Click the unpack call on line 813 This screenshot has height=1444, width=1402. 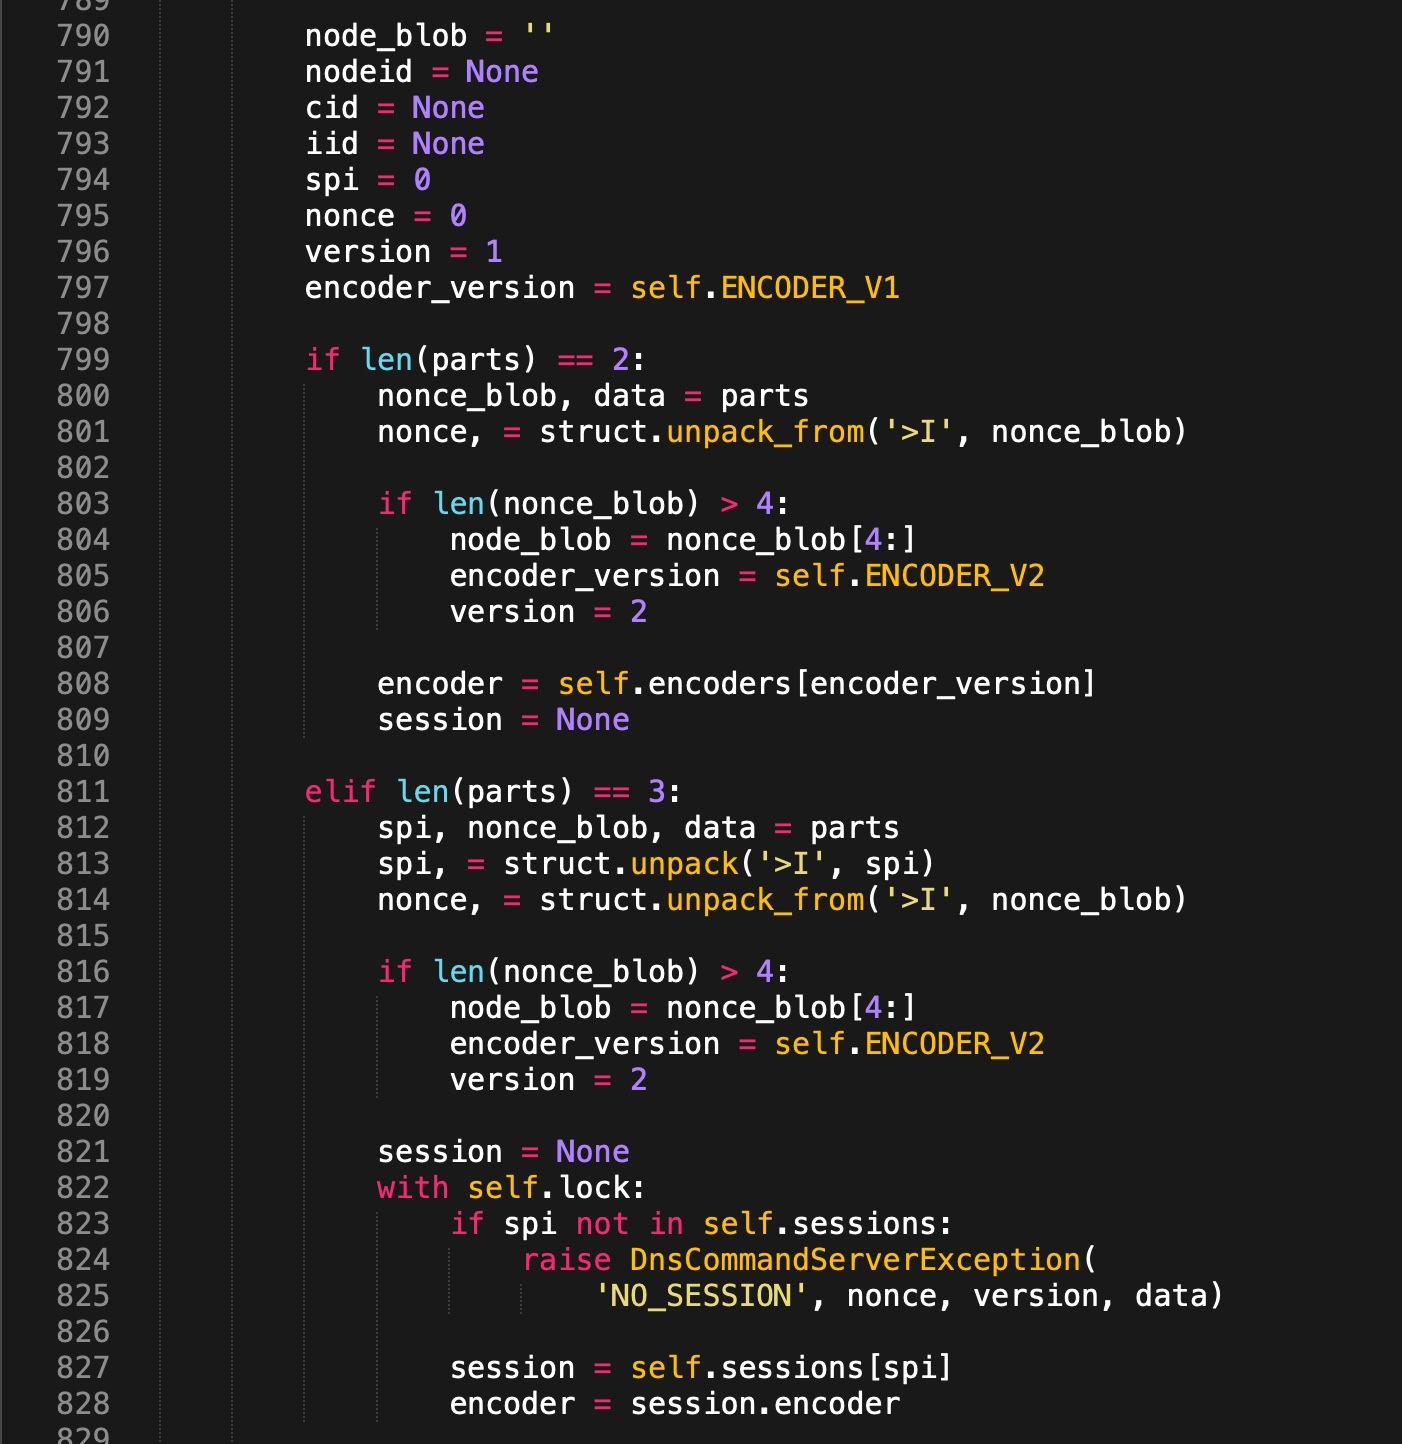click(684, 864)
